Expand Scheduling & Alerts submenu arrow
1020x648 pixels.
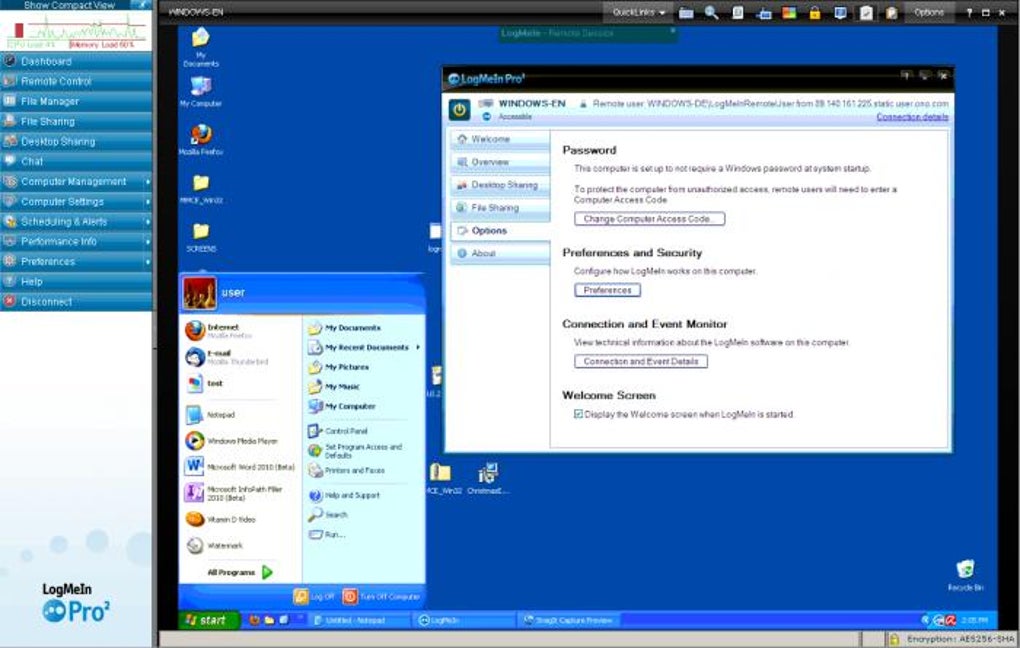[x=148, y=222]
